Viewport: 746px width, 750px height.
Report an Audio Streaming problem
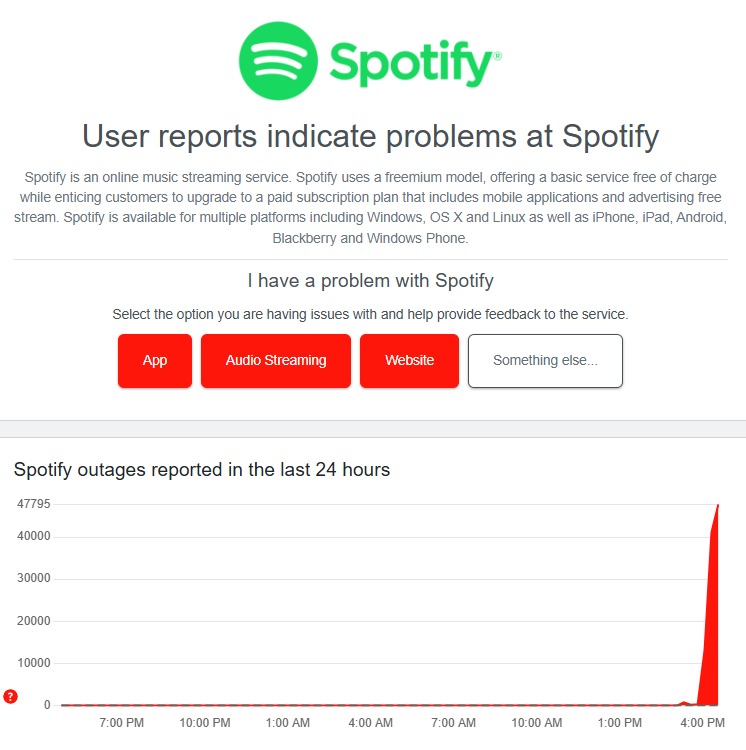tap(276, 361)
